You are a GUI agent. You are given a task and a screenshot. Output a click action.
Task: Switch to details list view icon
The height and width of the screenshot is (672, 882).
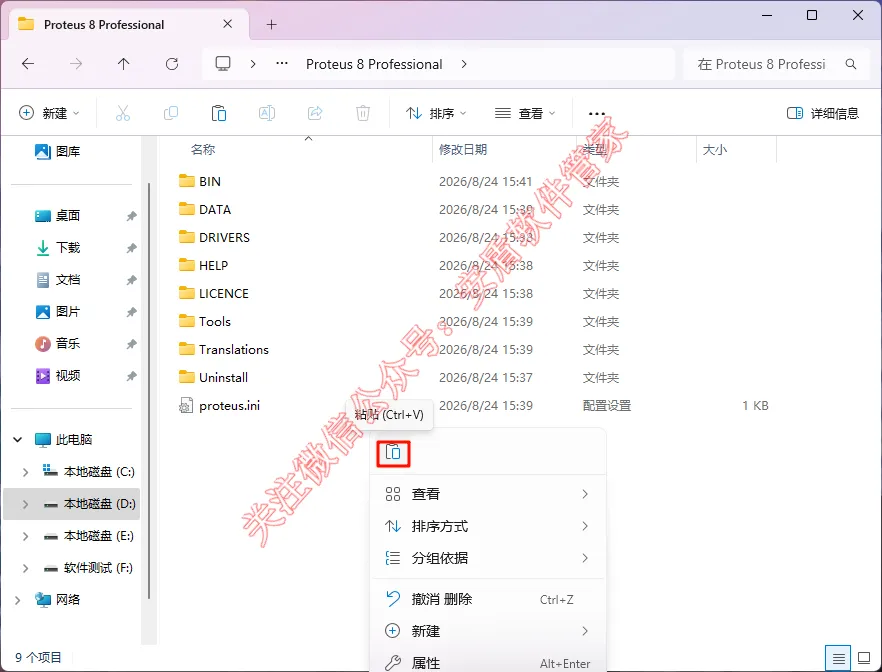[x=838, y=658]
